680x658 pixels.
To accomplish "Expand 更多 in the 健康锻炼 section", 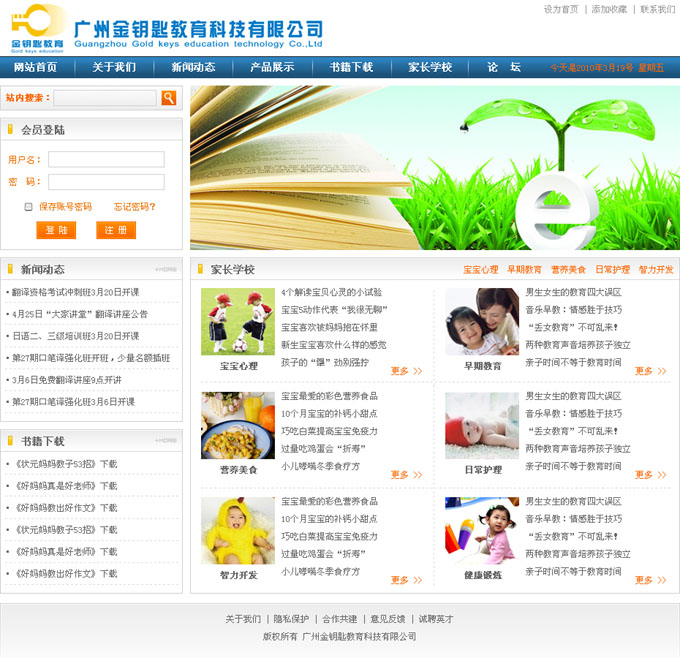I will coord(650,580).
